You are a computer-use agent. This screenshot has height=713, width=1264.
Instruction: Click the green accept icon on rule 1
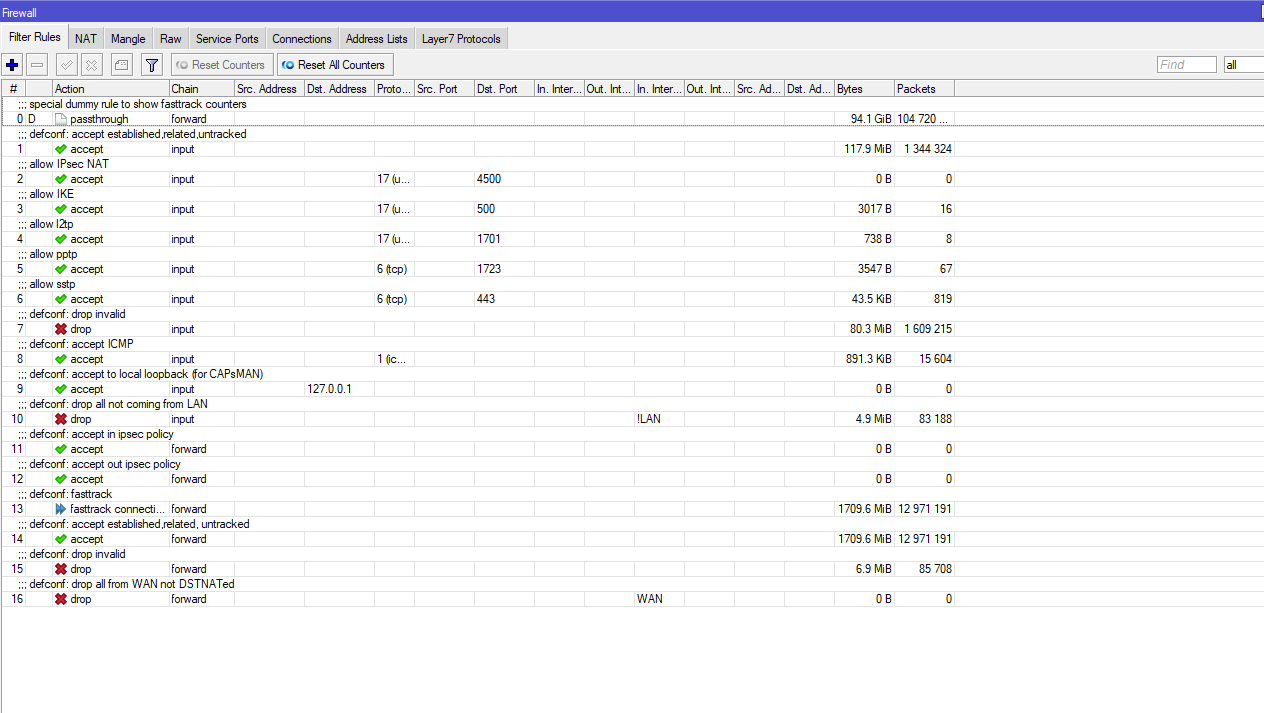60,148
